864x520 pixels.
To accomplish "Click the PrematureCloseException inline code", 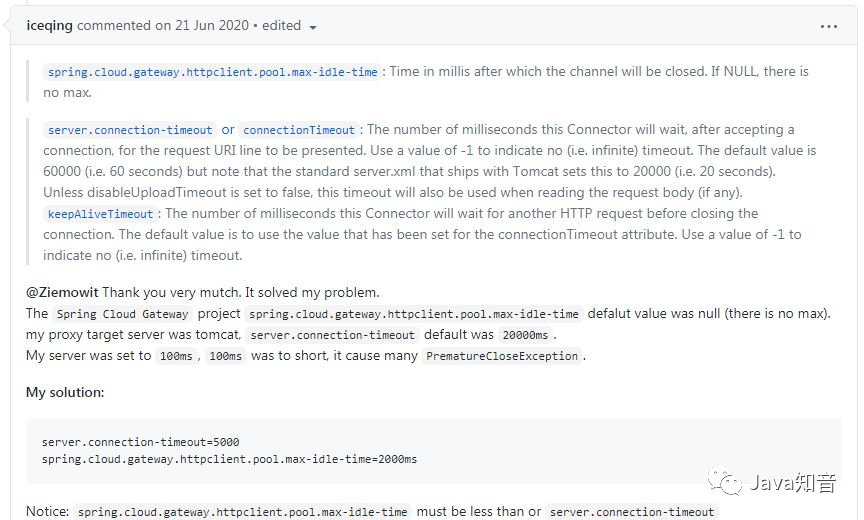I will pos(502,356).
